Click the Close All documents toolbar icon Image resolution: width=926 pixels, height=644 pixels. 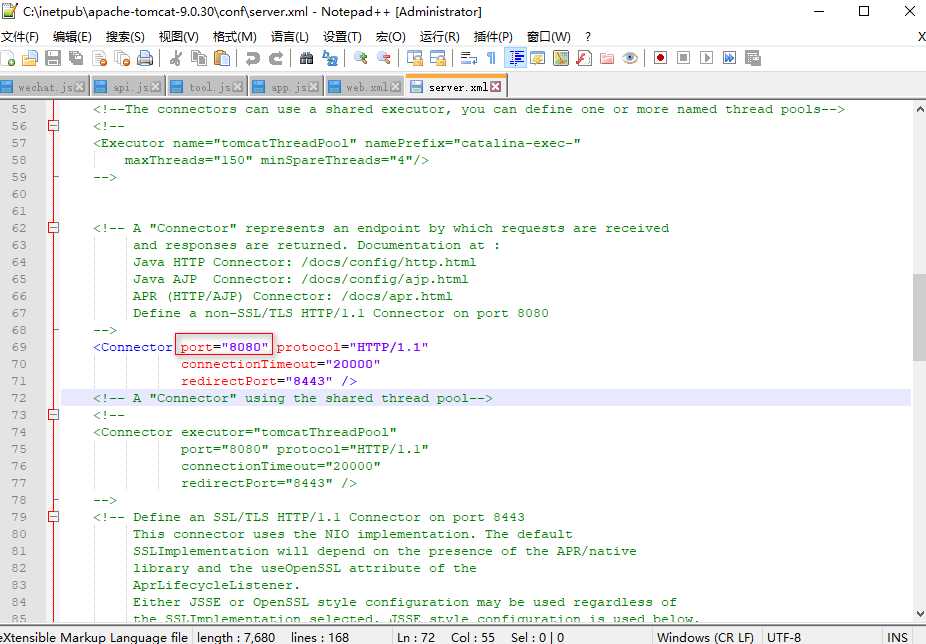click(x=122, y=58)
